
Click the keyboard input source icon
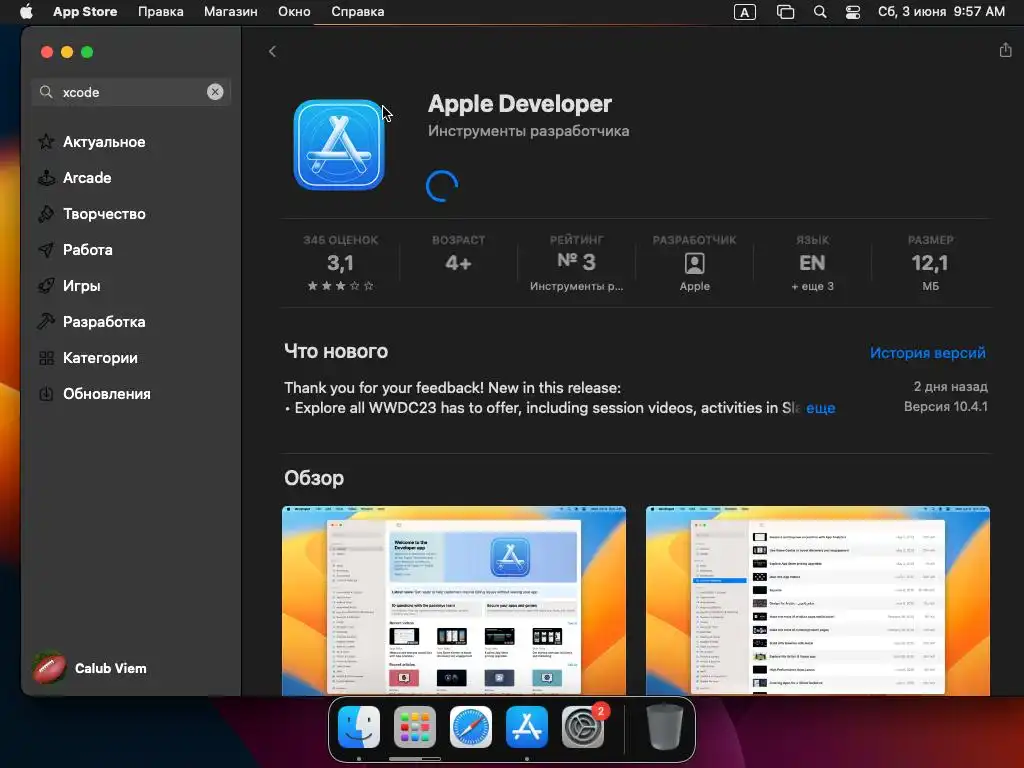744,12
